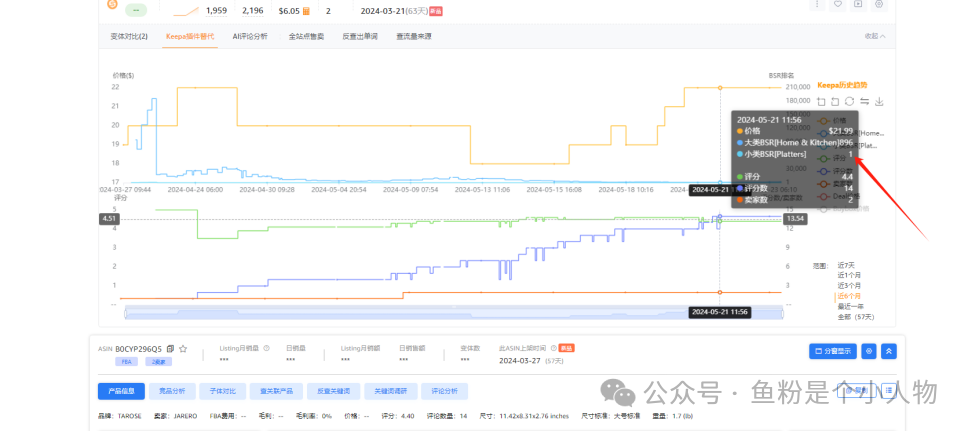Screen dimensions: 968x431
Task: Click the right handle of chart range slider
Action: 782,312
